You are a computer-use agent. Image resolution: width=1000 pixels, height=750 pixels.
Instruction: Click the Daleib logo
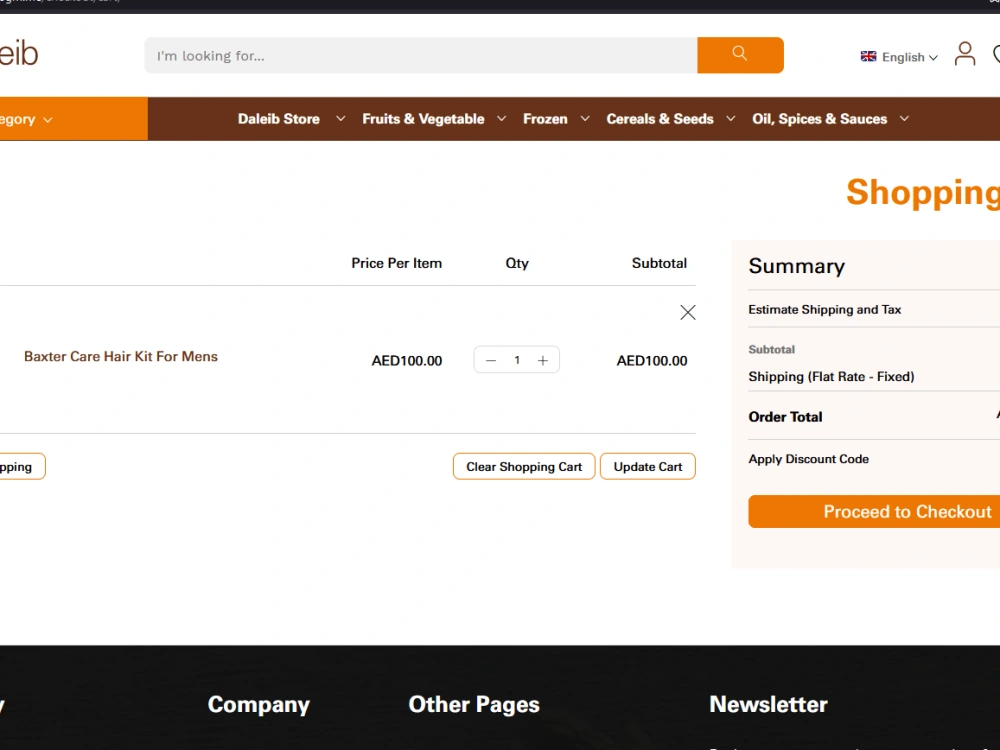point(18,54)
